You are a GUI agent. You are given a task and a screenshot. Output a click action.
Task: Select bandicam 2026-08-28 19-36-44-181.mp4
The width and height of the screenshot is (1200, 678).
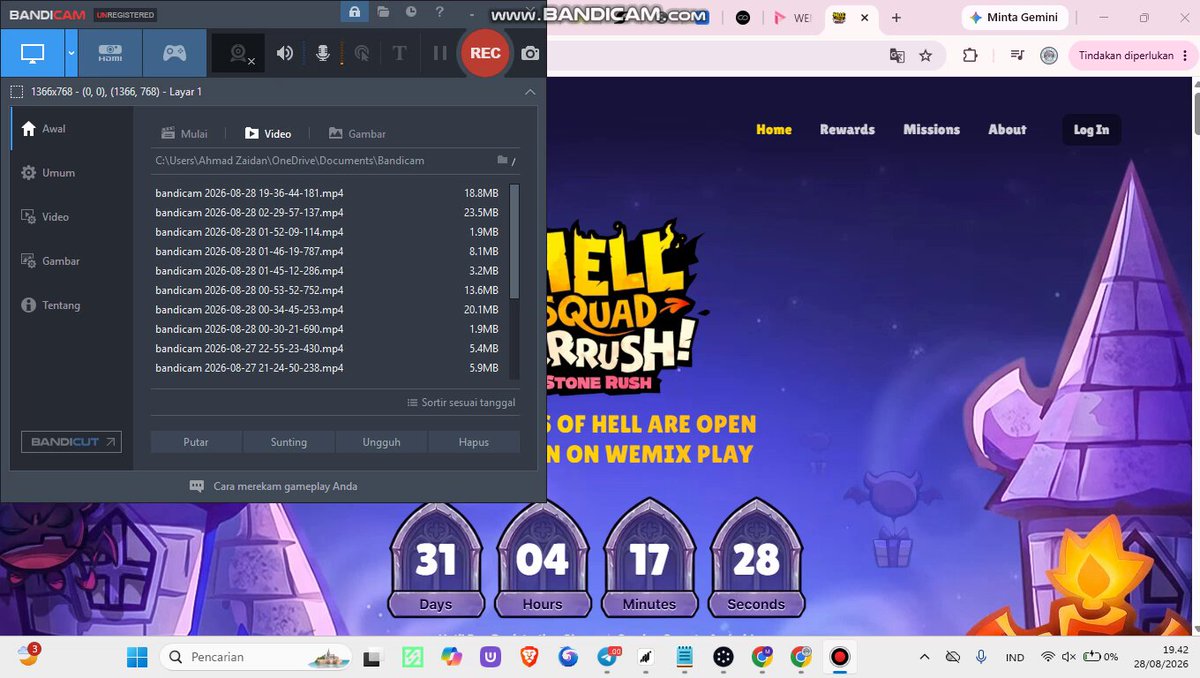click(x=328, y=193)
